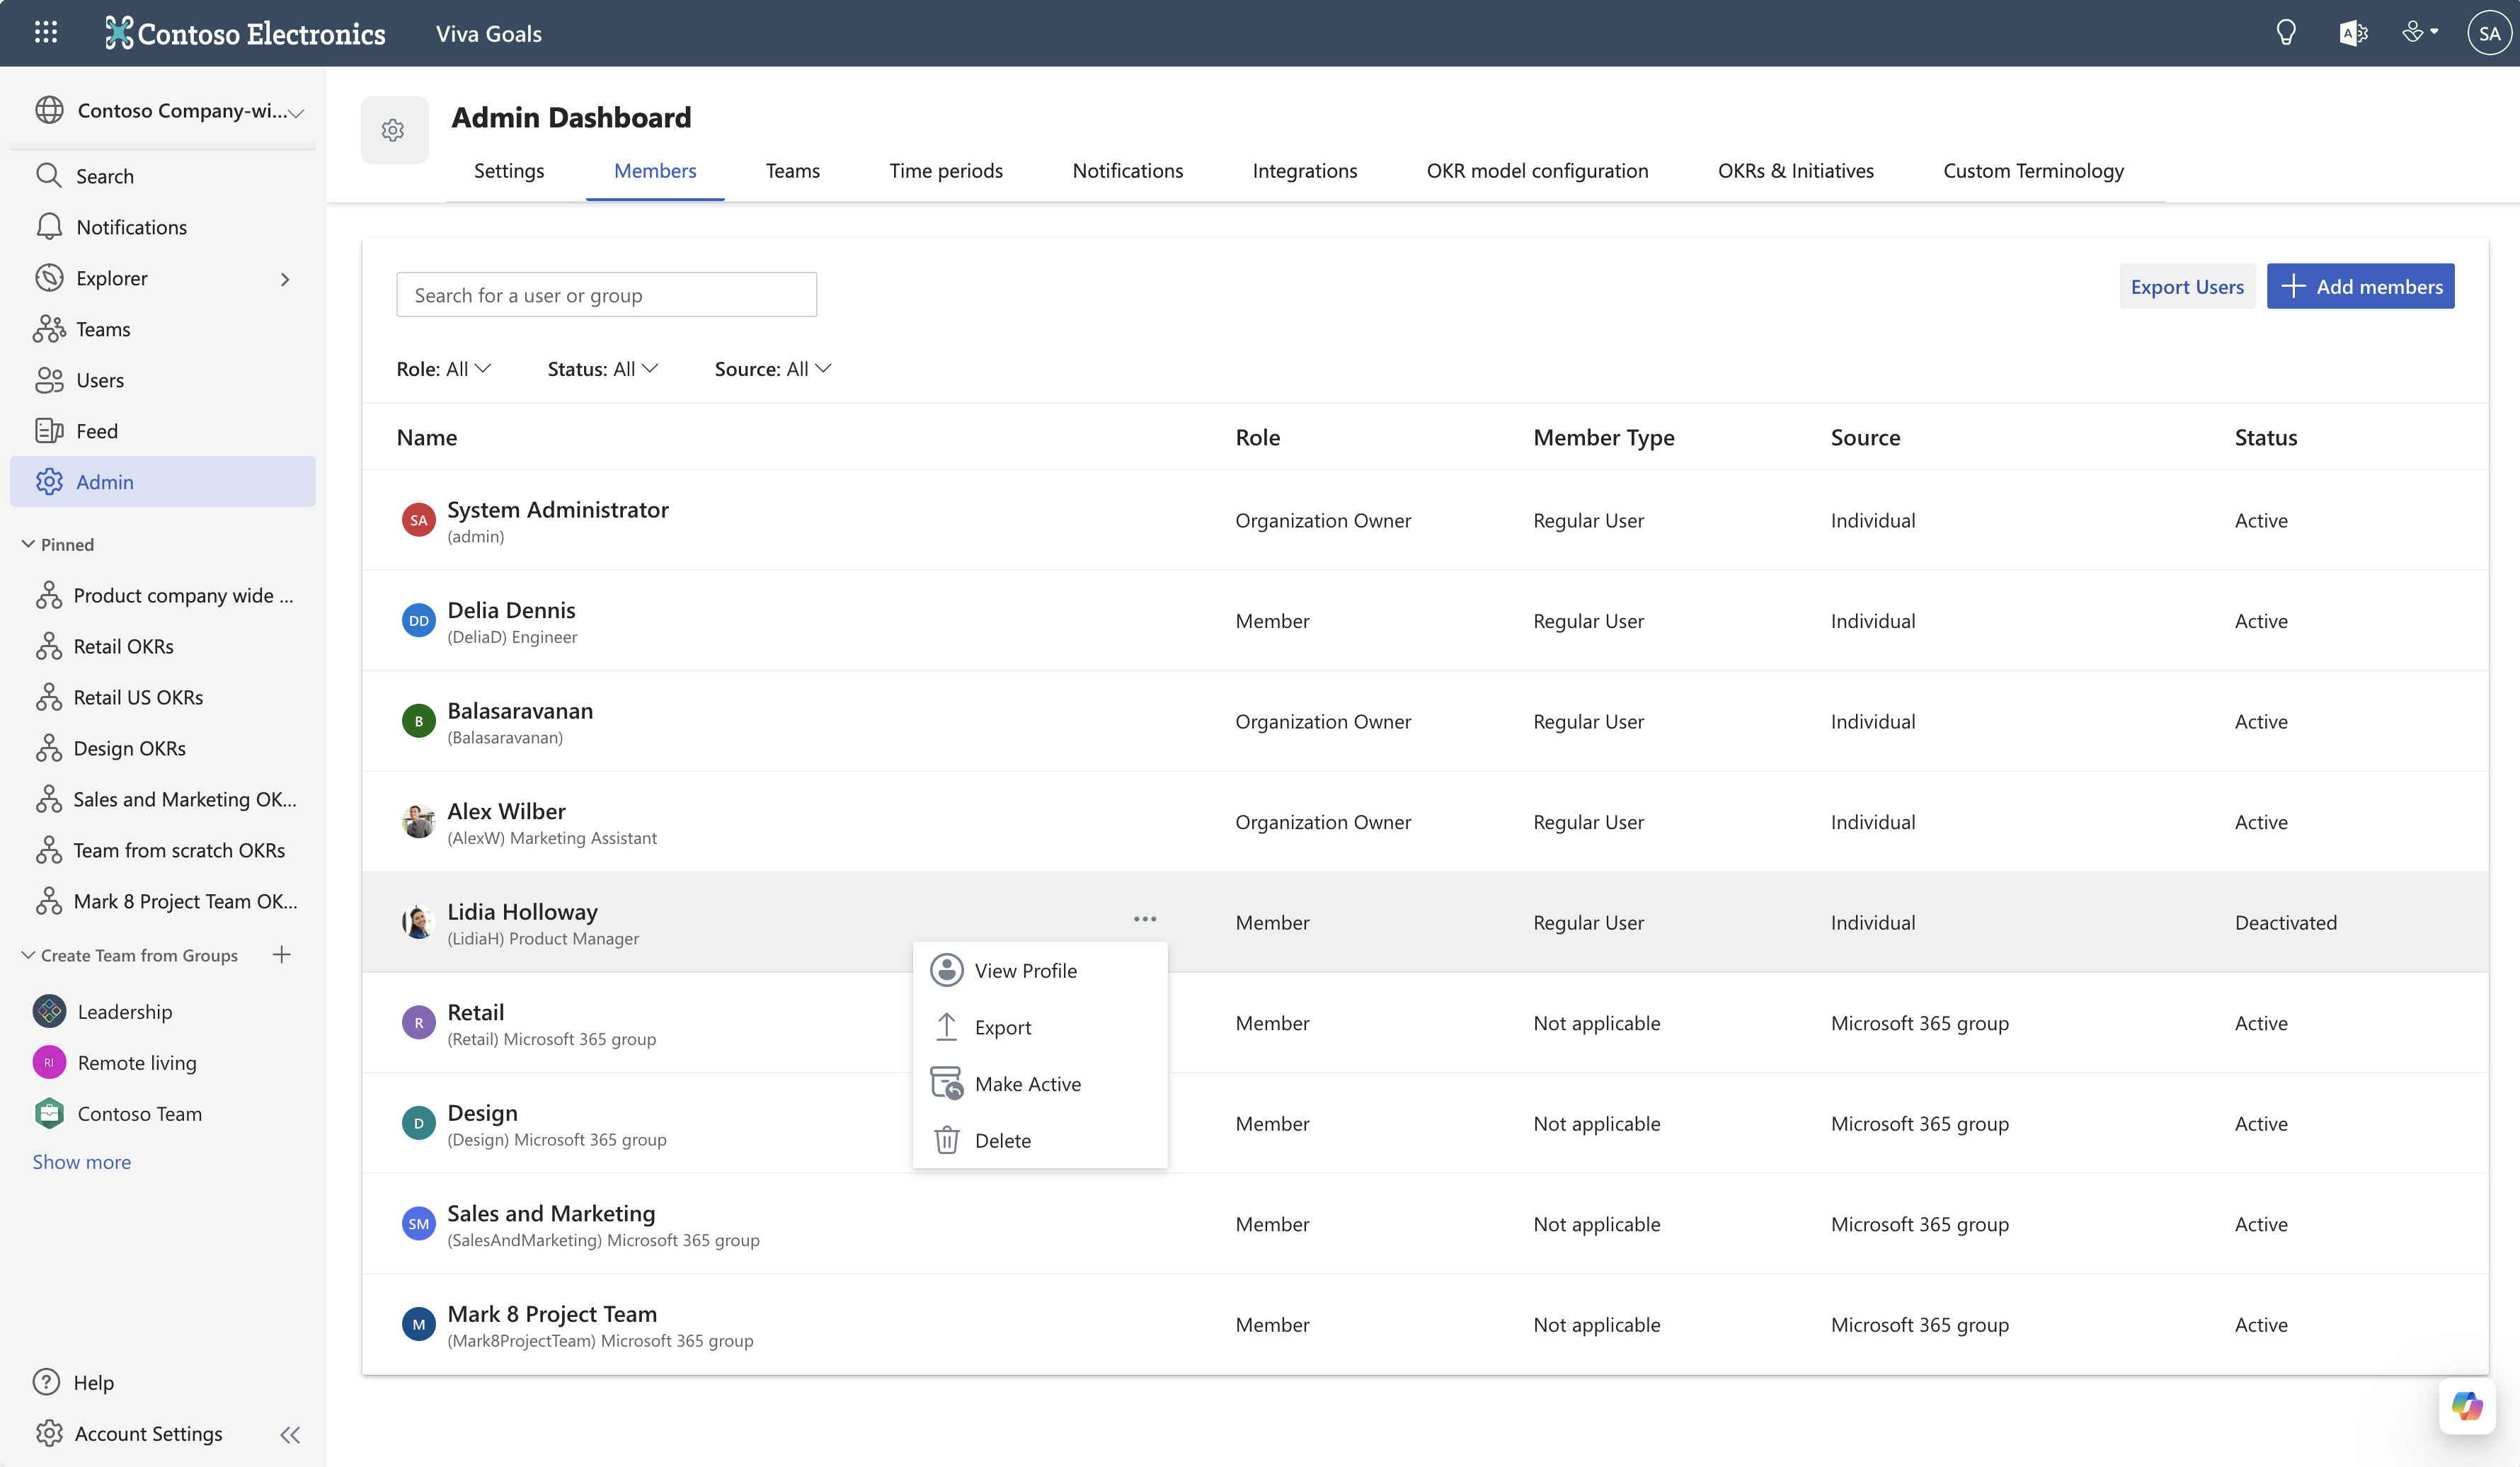Click Lidia Holloway's profile photo

click(x=418, y=922)
